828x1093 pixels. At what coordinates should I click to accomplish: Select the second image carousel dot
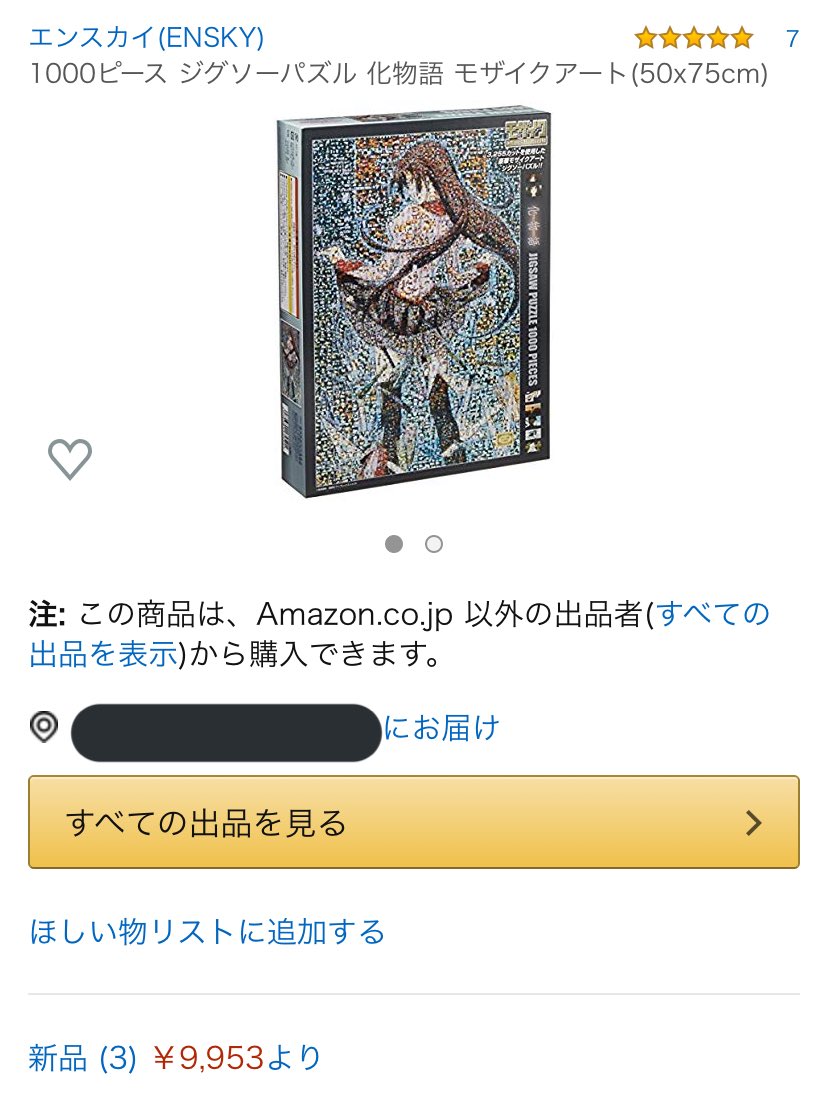click(434, 544)
